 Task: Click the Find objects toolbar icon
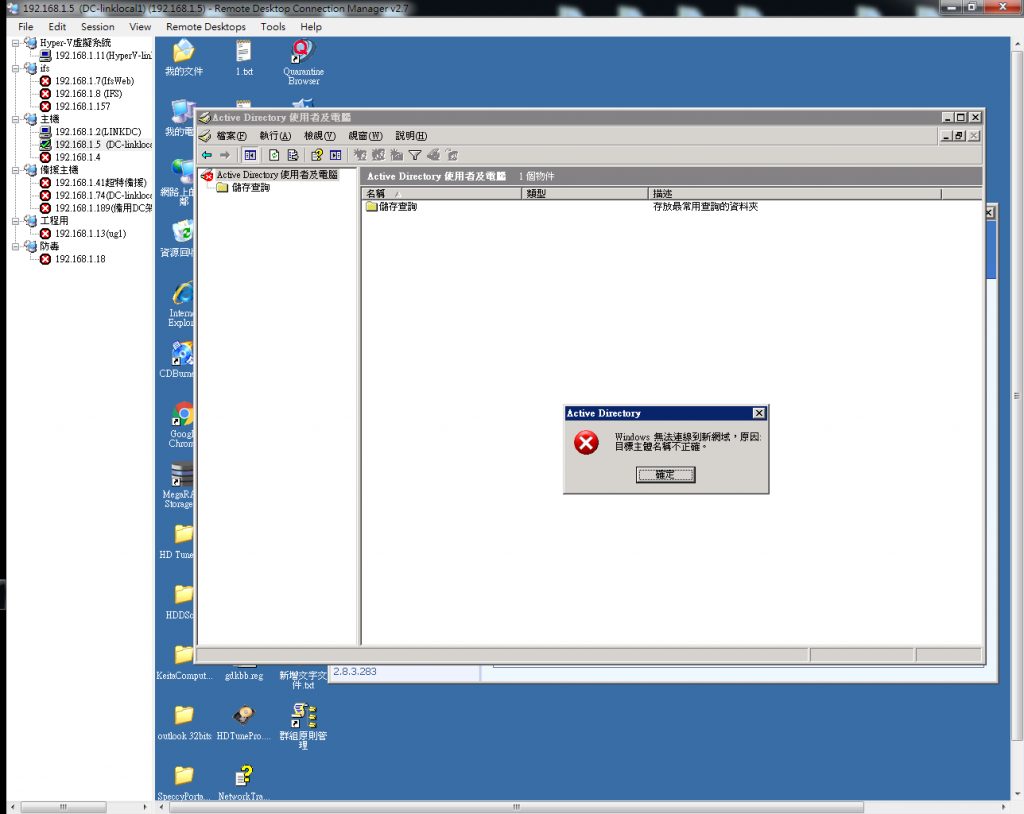click(x=433, y=155)
